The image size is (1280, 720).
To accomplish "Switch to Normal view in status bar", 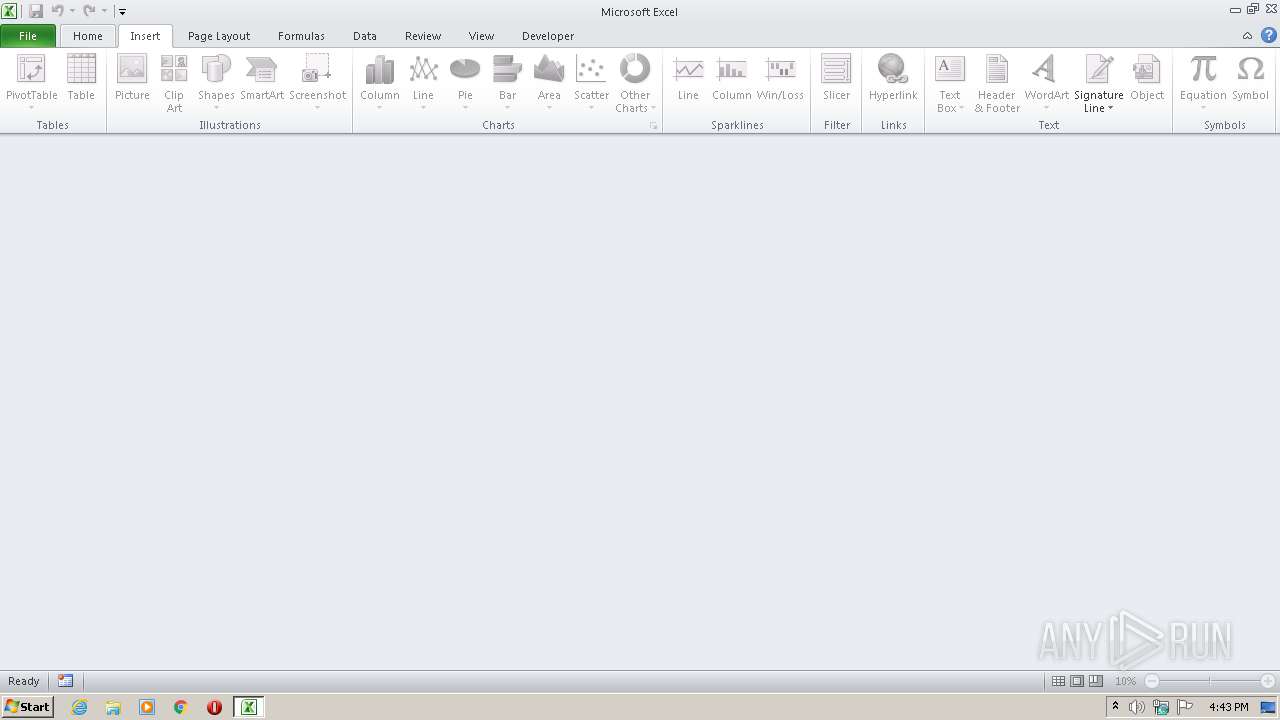I will tap(1058, 681).
